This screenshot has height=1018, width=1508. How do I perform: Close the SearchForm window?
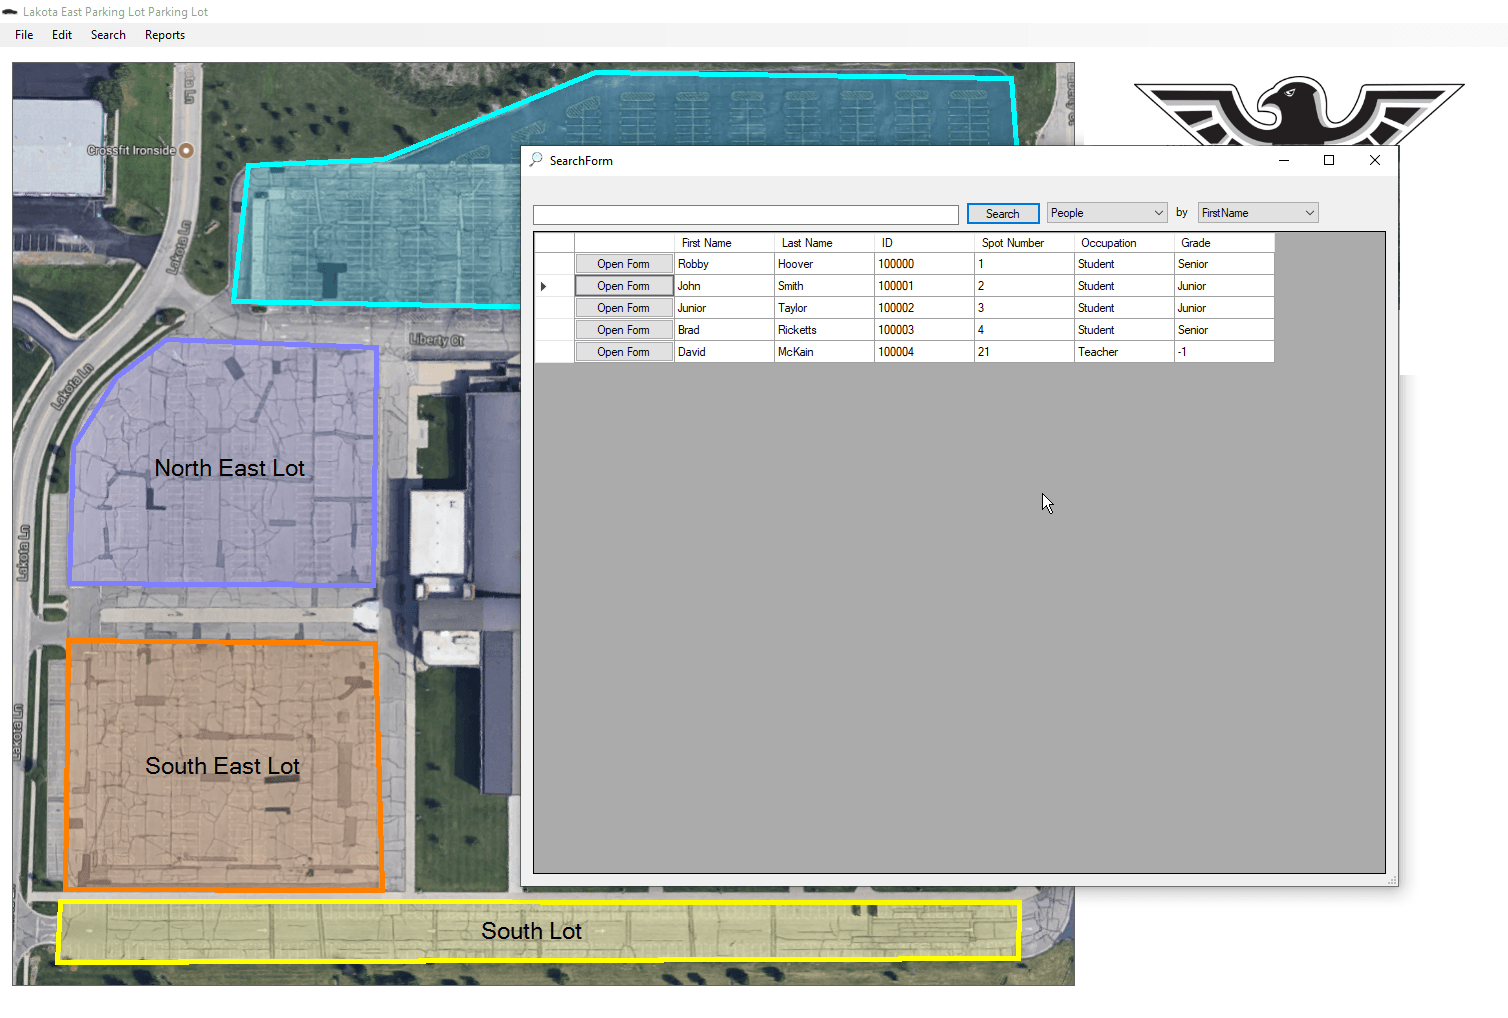click(1375, 160)
